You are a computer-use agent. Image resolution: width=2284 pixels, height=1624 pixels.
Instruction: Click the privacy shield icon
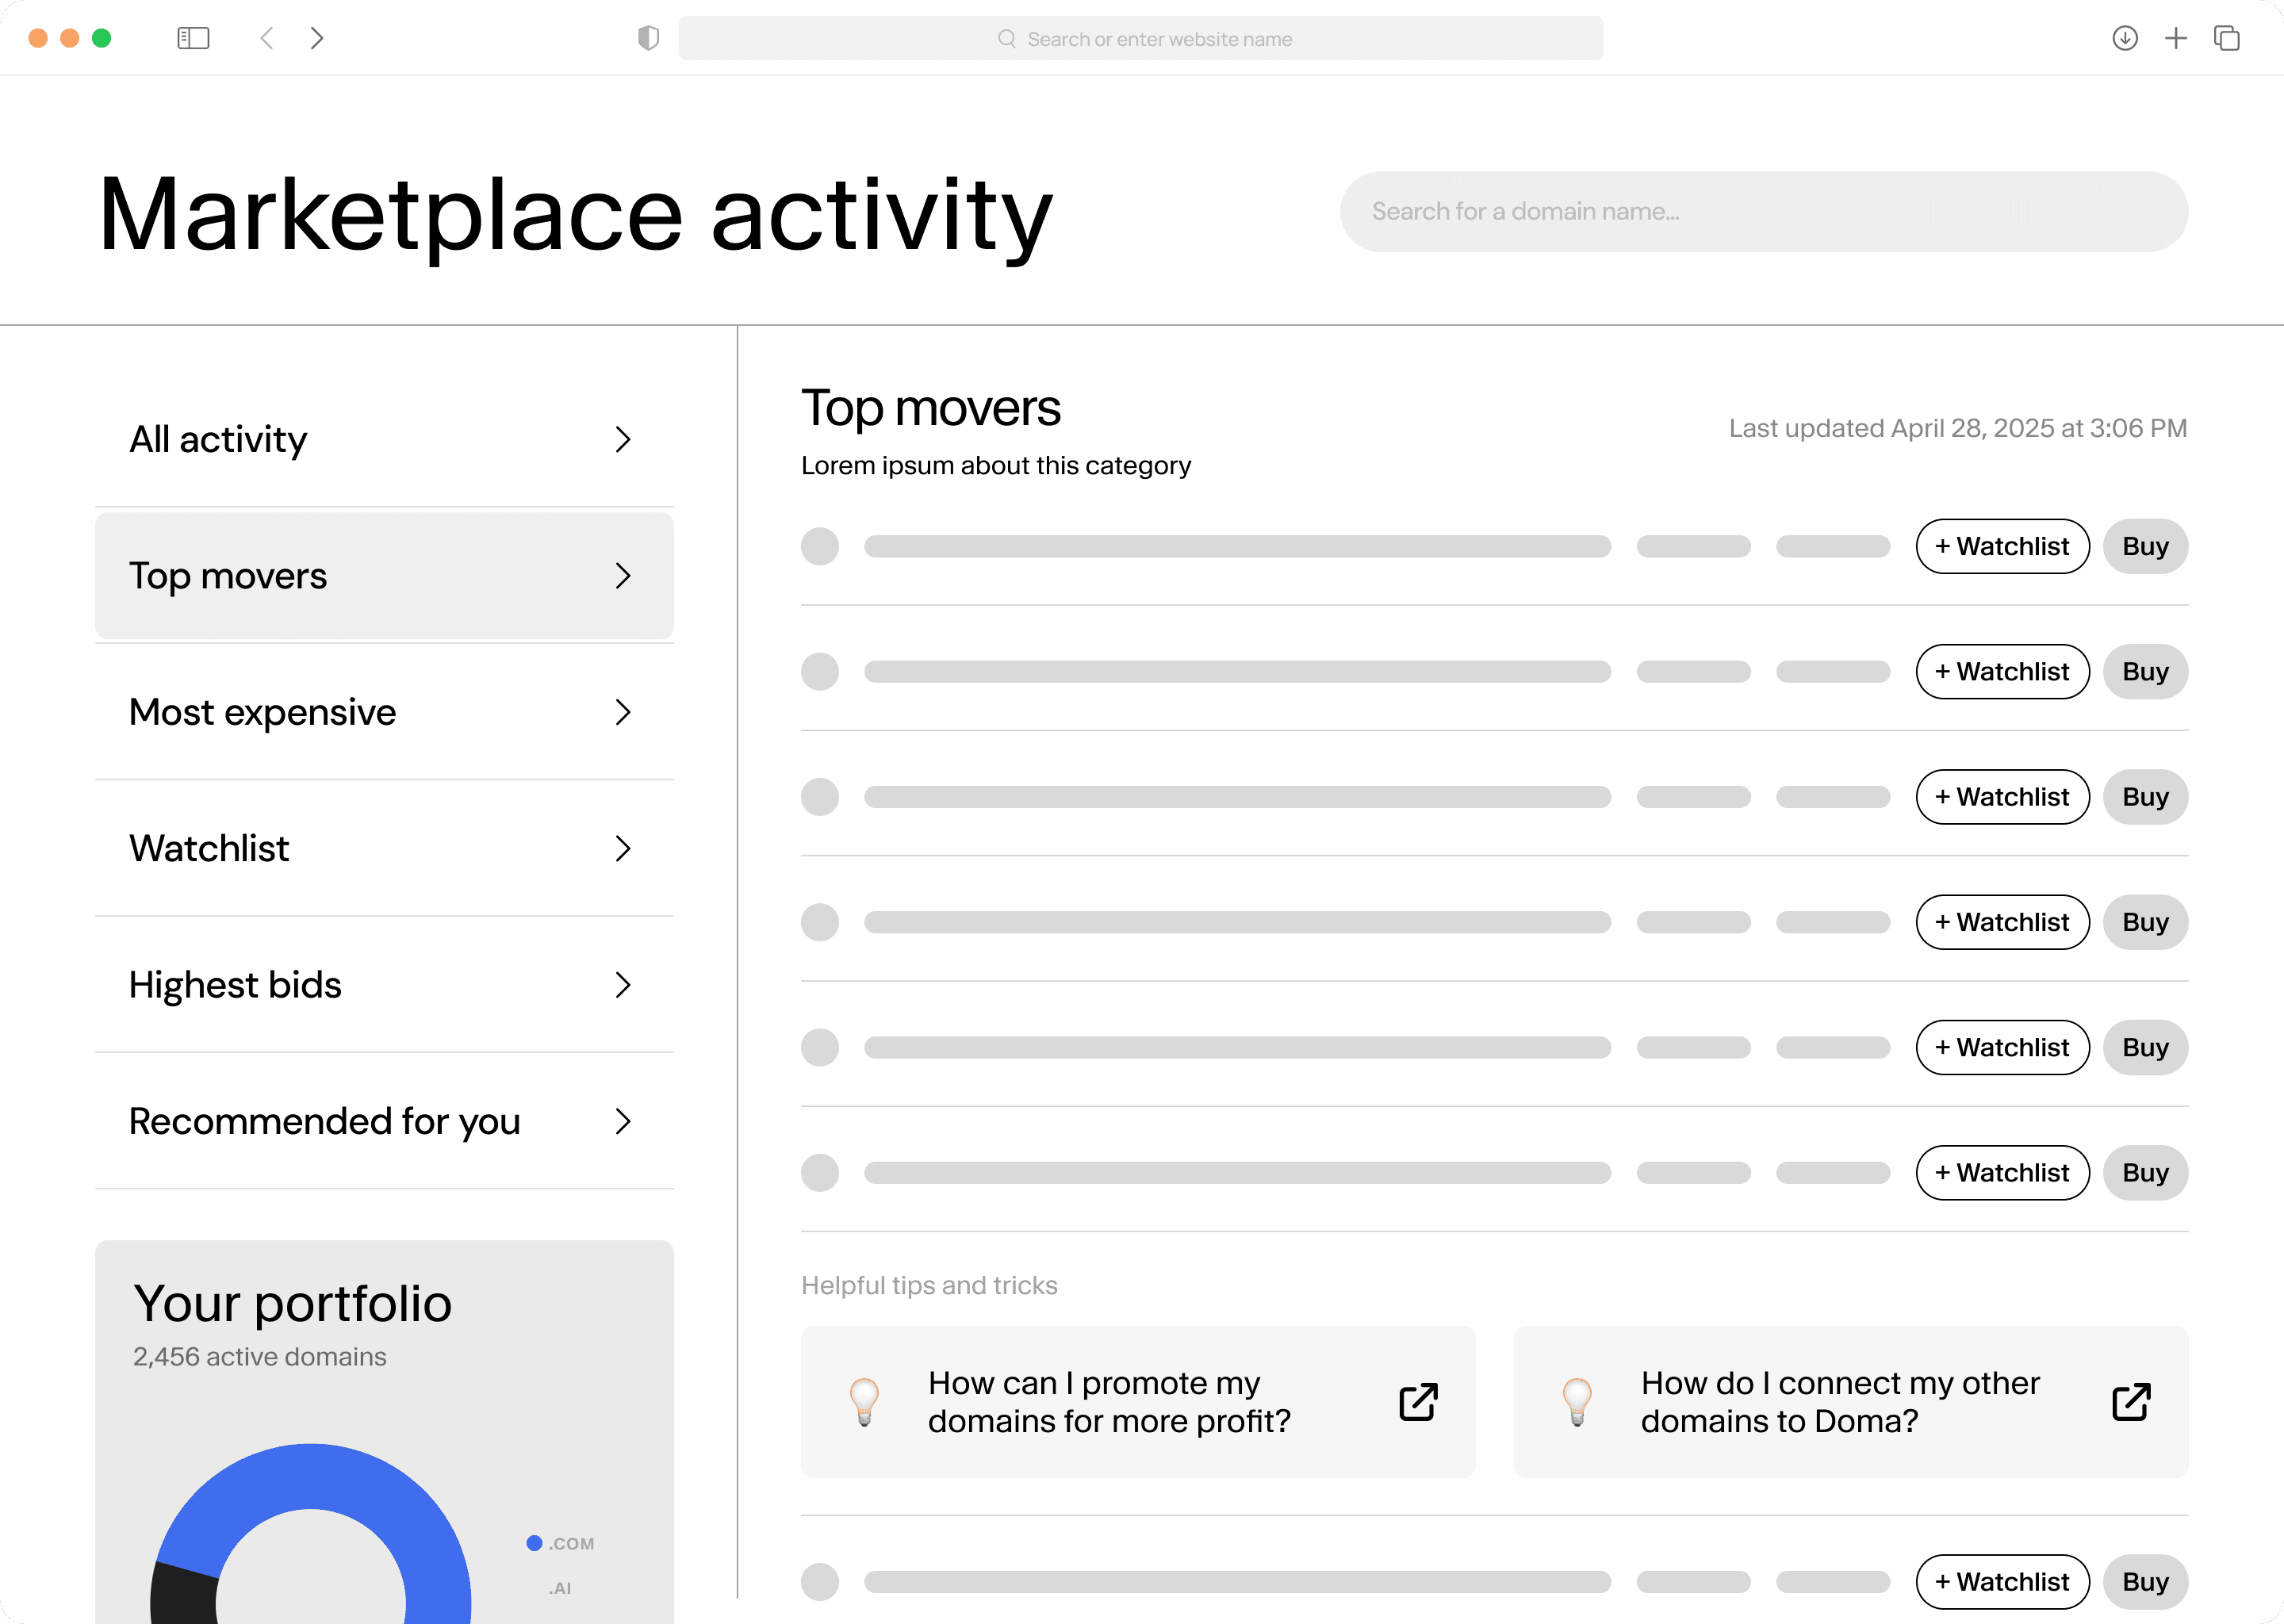(648, 38)
